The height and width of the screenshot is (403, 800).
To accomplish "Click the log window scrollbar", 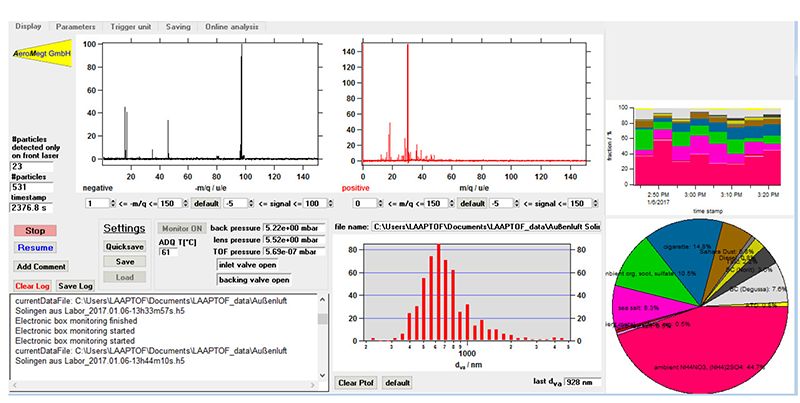I will (322, 335).
